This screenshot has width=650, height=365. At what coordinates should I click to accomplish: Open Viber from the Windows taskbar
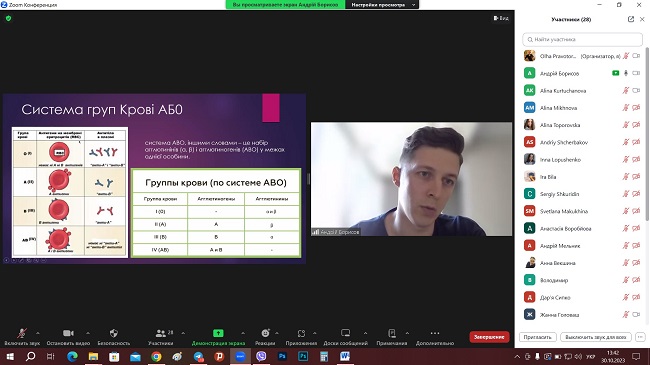(x=261, y=356)
